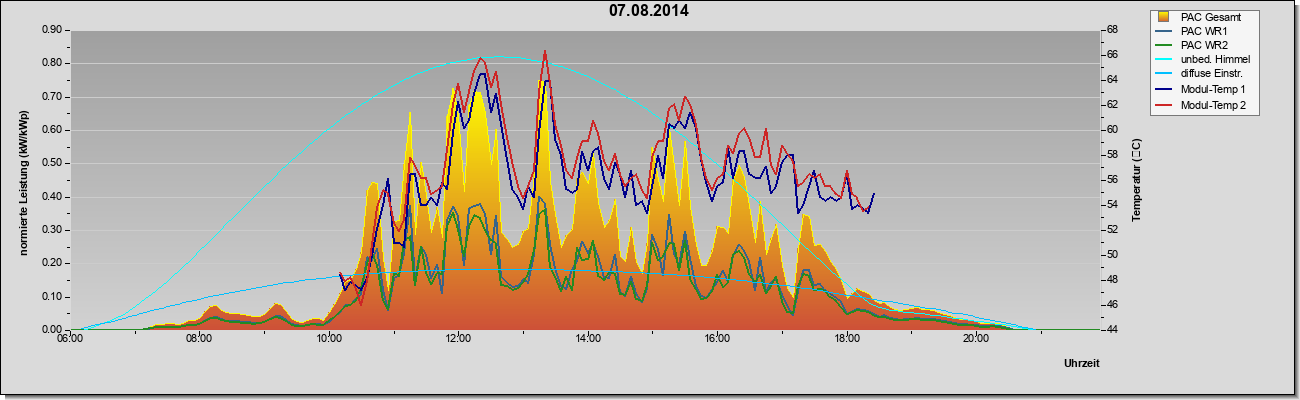This screenshot has height=400, width=1300.
Task: Select the Modul-Temp 2 red legend line
Action: pyautogui.click(x=1164, y=106)
